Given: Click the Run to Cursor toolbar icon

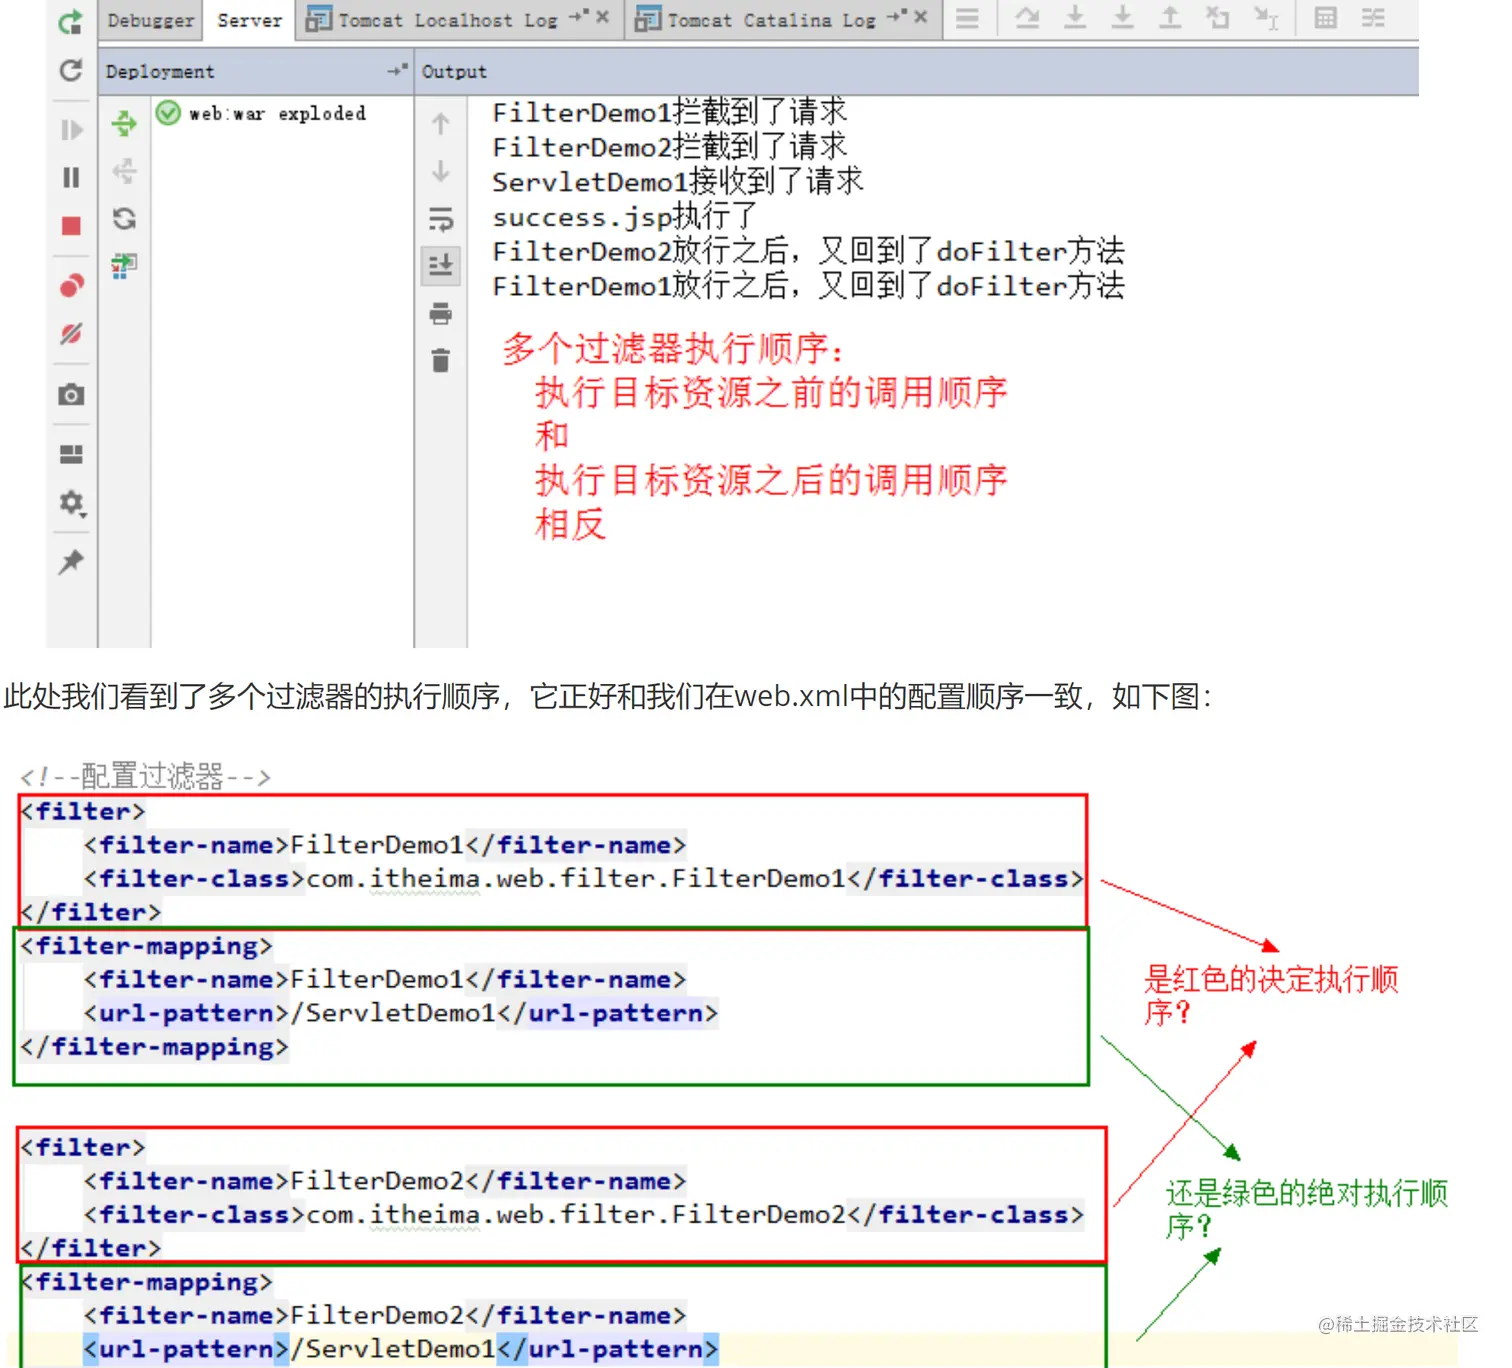Looking at the screenshot, I should [x=1266, y=18].
